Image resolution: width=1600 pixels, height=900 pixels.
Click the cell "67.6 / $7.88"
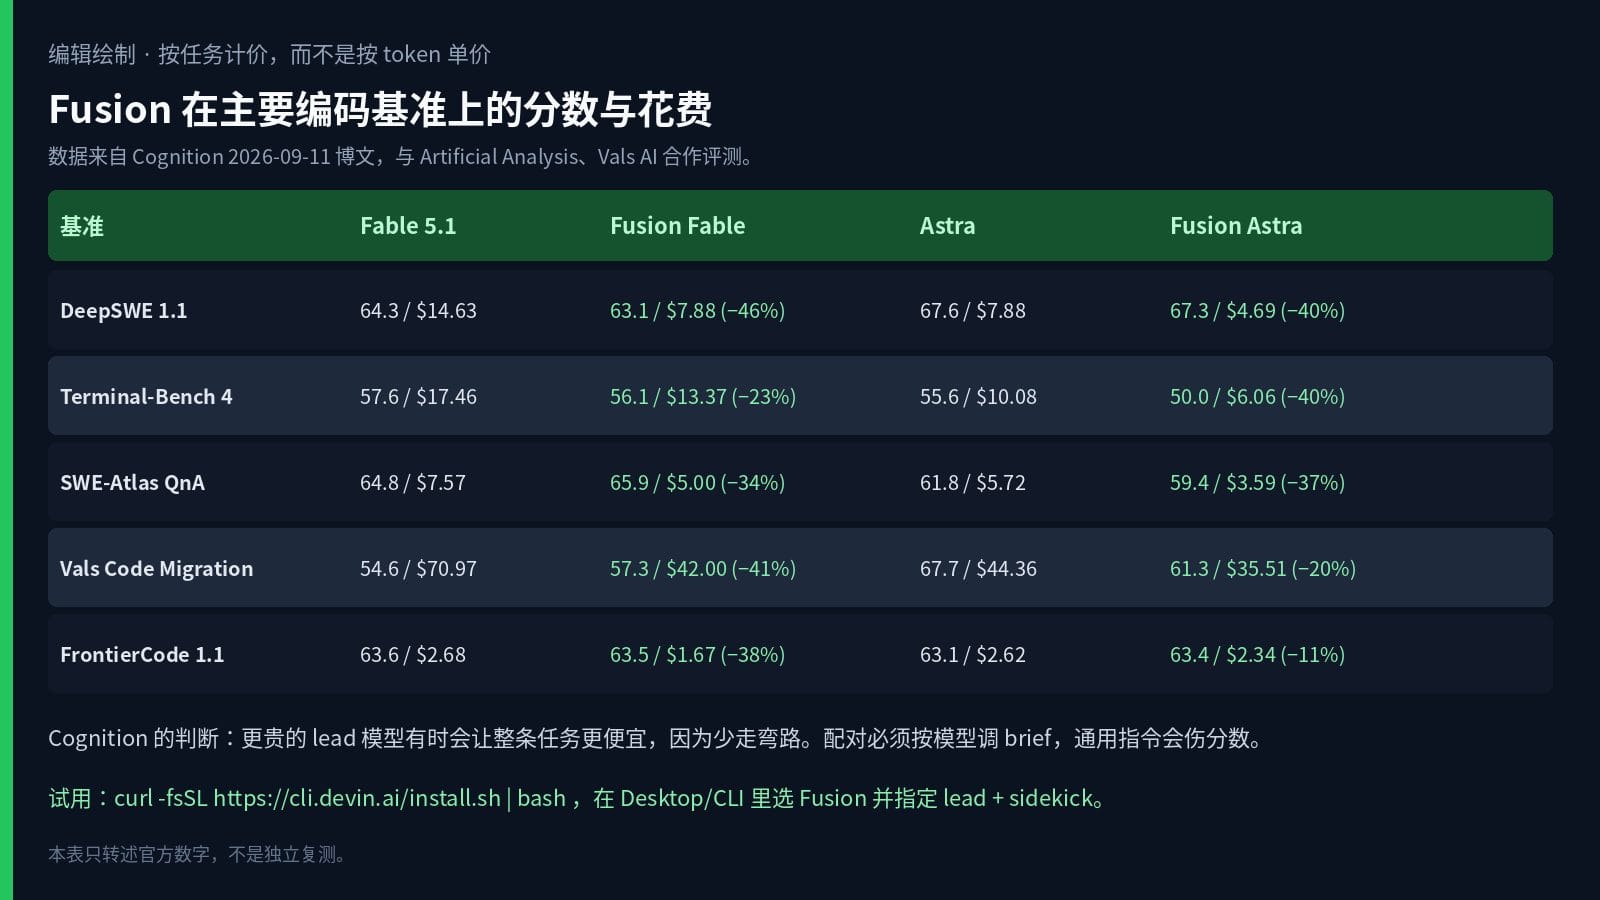click(973, 310)
